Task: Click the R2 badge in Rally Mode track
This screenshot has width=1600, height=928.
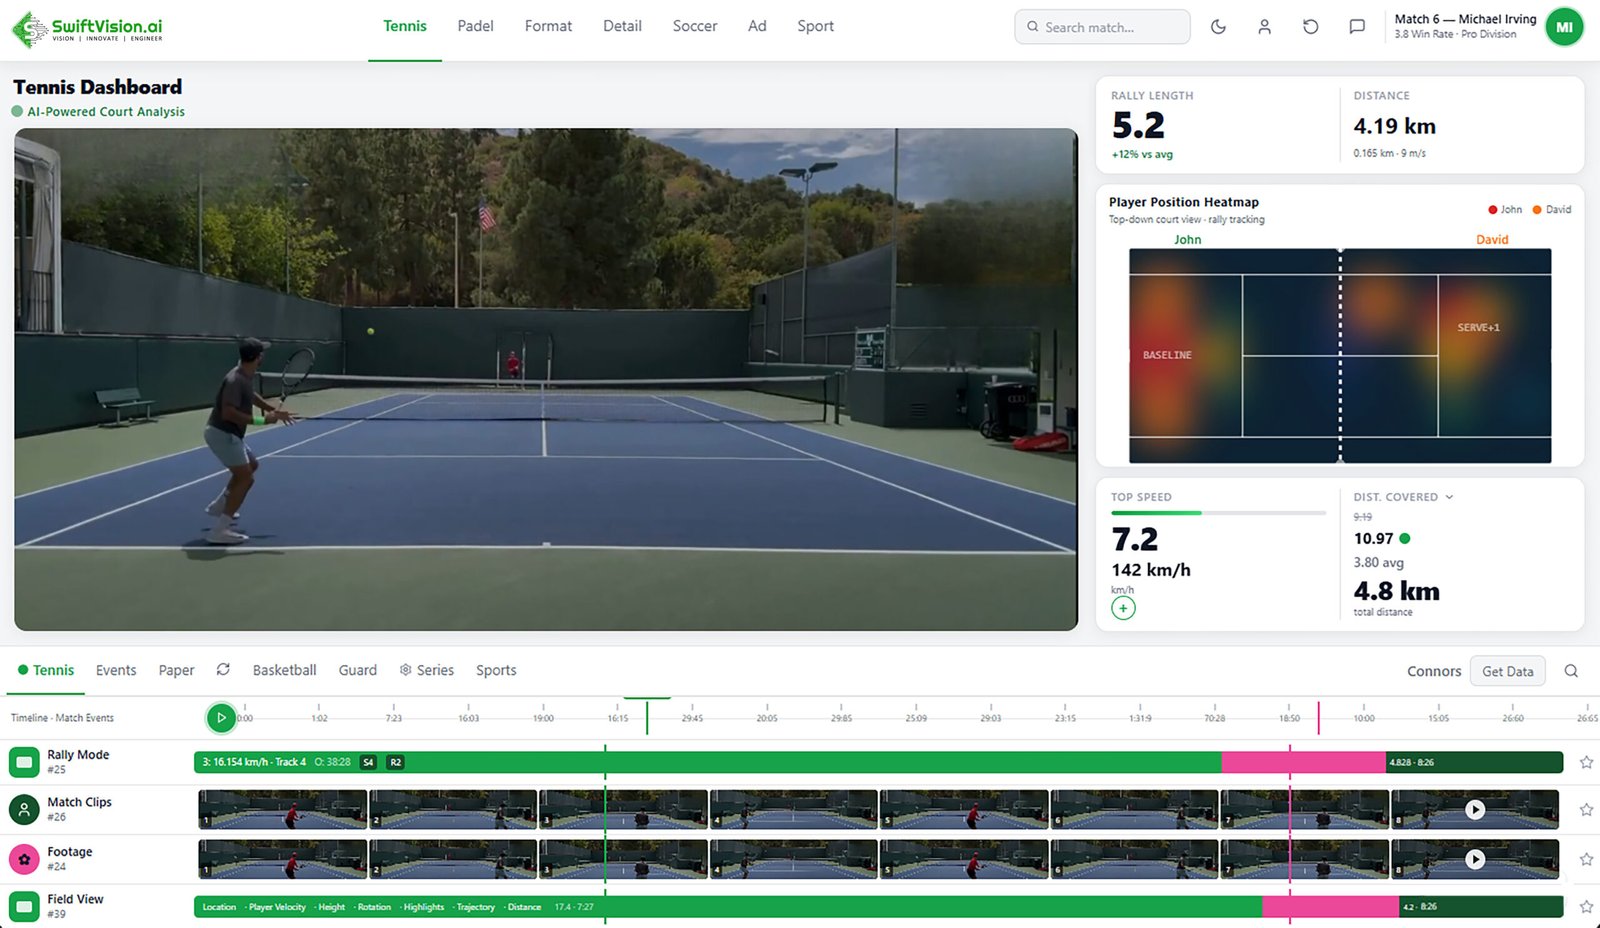Action: tap(395, 762)
